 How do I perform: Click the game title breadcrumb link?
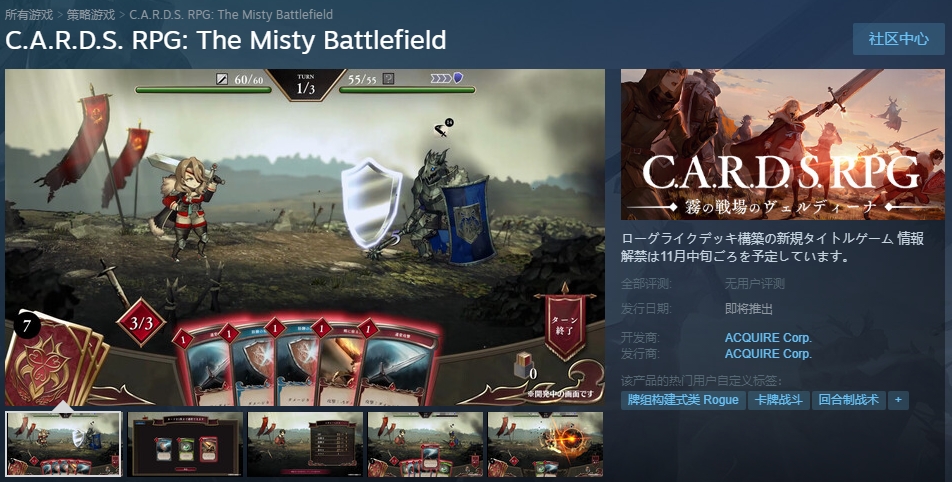coord(231,14)
